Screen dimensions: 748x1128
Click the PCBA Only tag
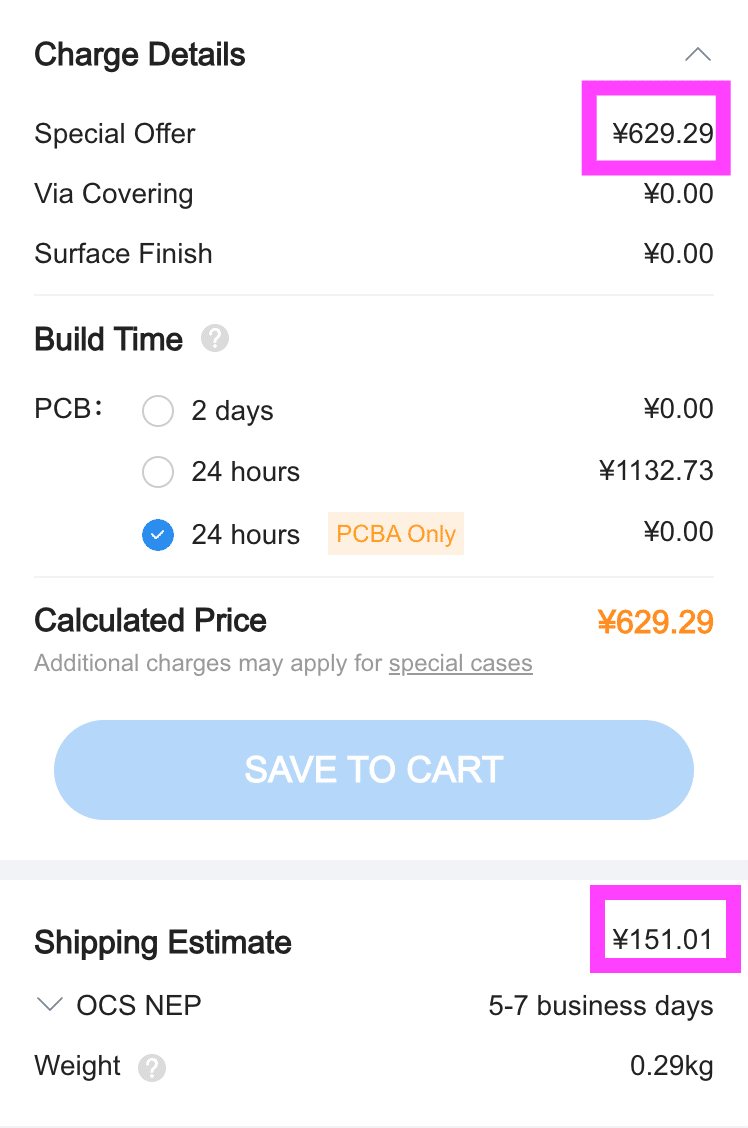[396, 534]
